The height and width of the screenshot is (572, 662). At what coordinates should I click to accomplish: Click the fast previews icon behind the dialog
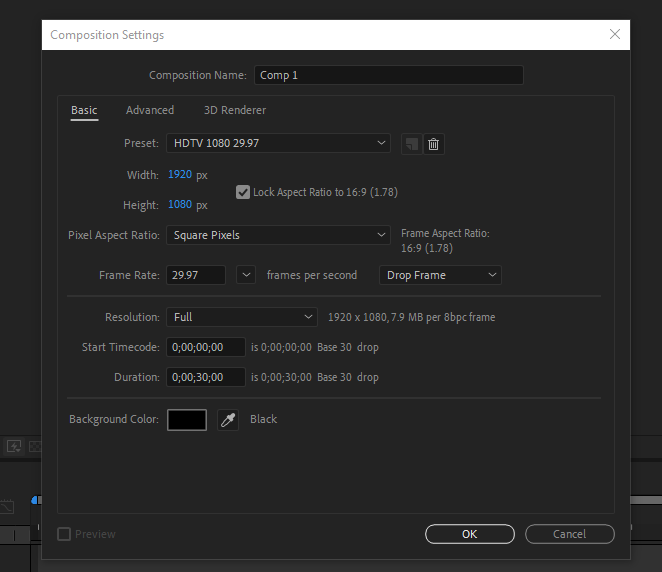point(14,446)
